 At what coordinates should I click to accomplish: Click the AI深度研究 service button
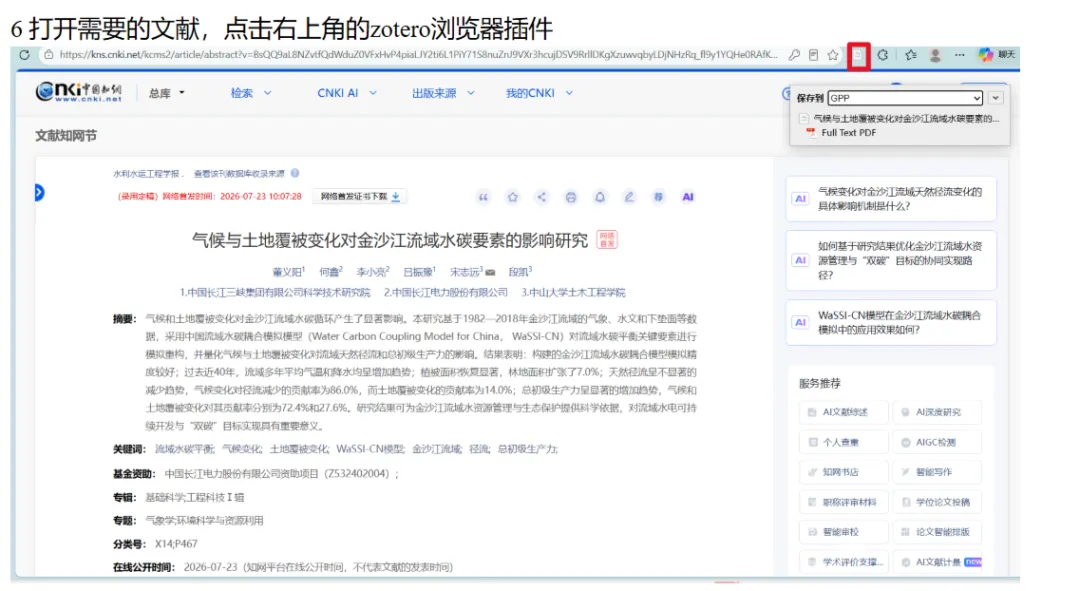pyautogui.click(x=937, y=413)
